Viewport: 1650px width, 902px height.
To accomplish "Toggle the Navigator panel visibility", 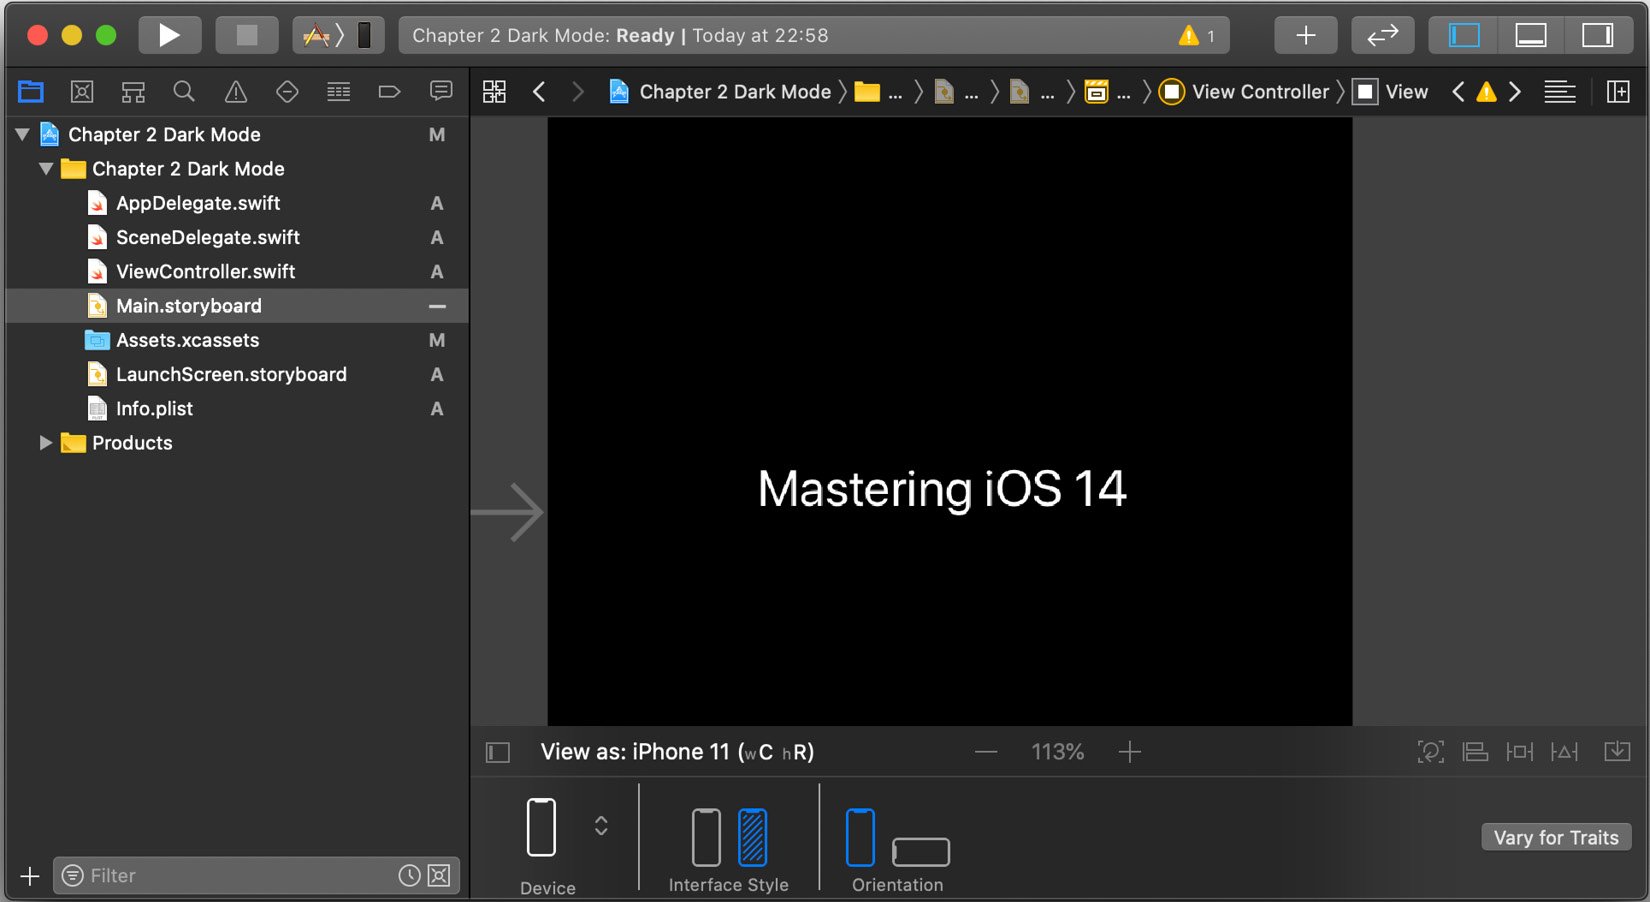I will pos(1464,36).
